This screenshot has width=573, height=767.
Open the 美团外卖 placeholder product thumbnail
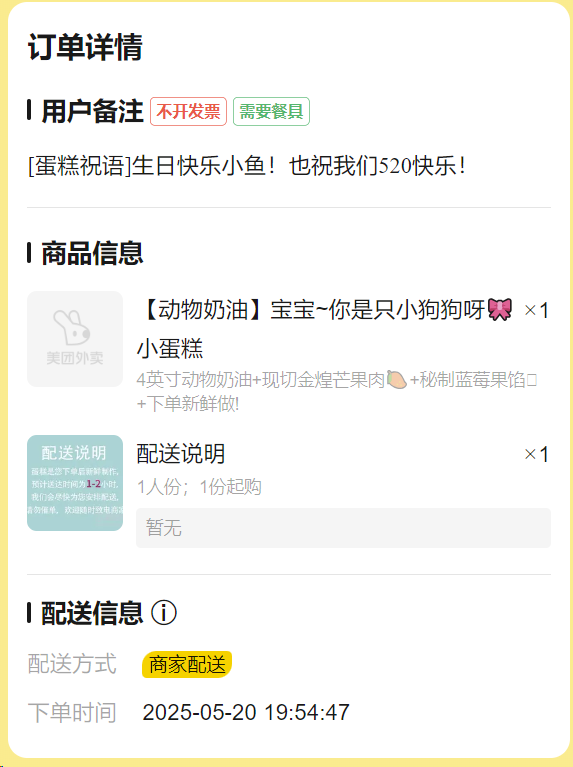pyautogui.click(x=75, y=339)
